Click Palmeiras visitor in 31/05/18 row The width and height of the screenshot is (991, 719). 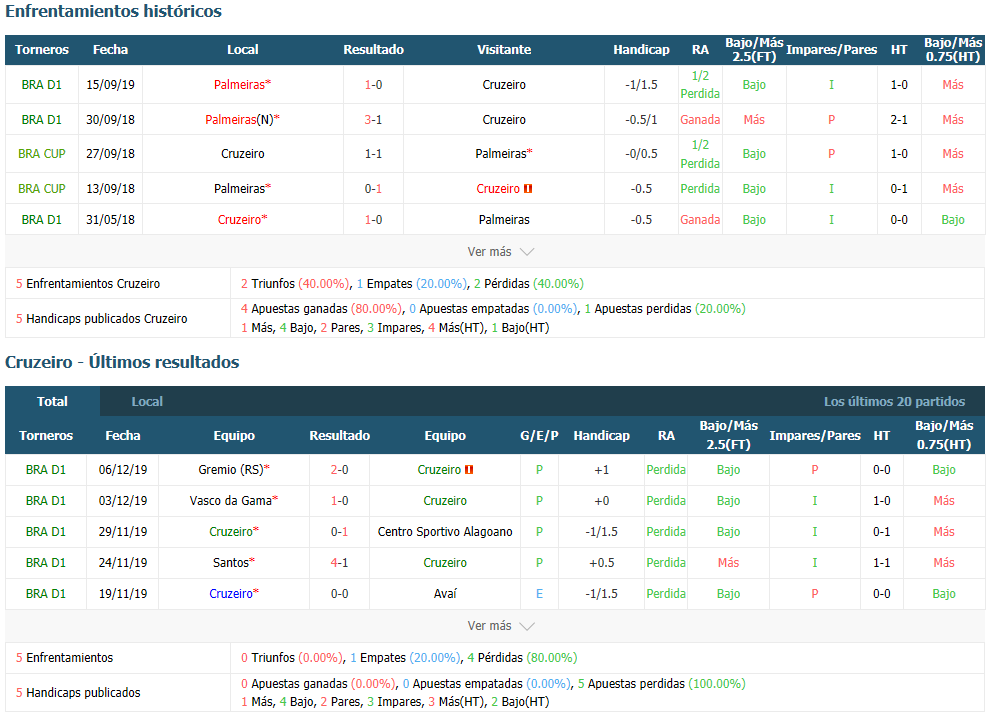(504, 220)
